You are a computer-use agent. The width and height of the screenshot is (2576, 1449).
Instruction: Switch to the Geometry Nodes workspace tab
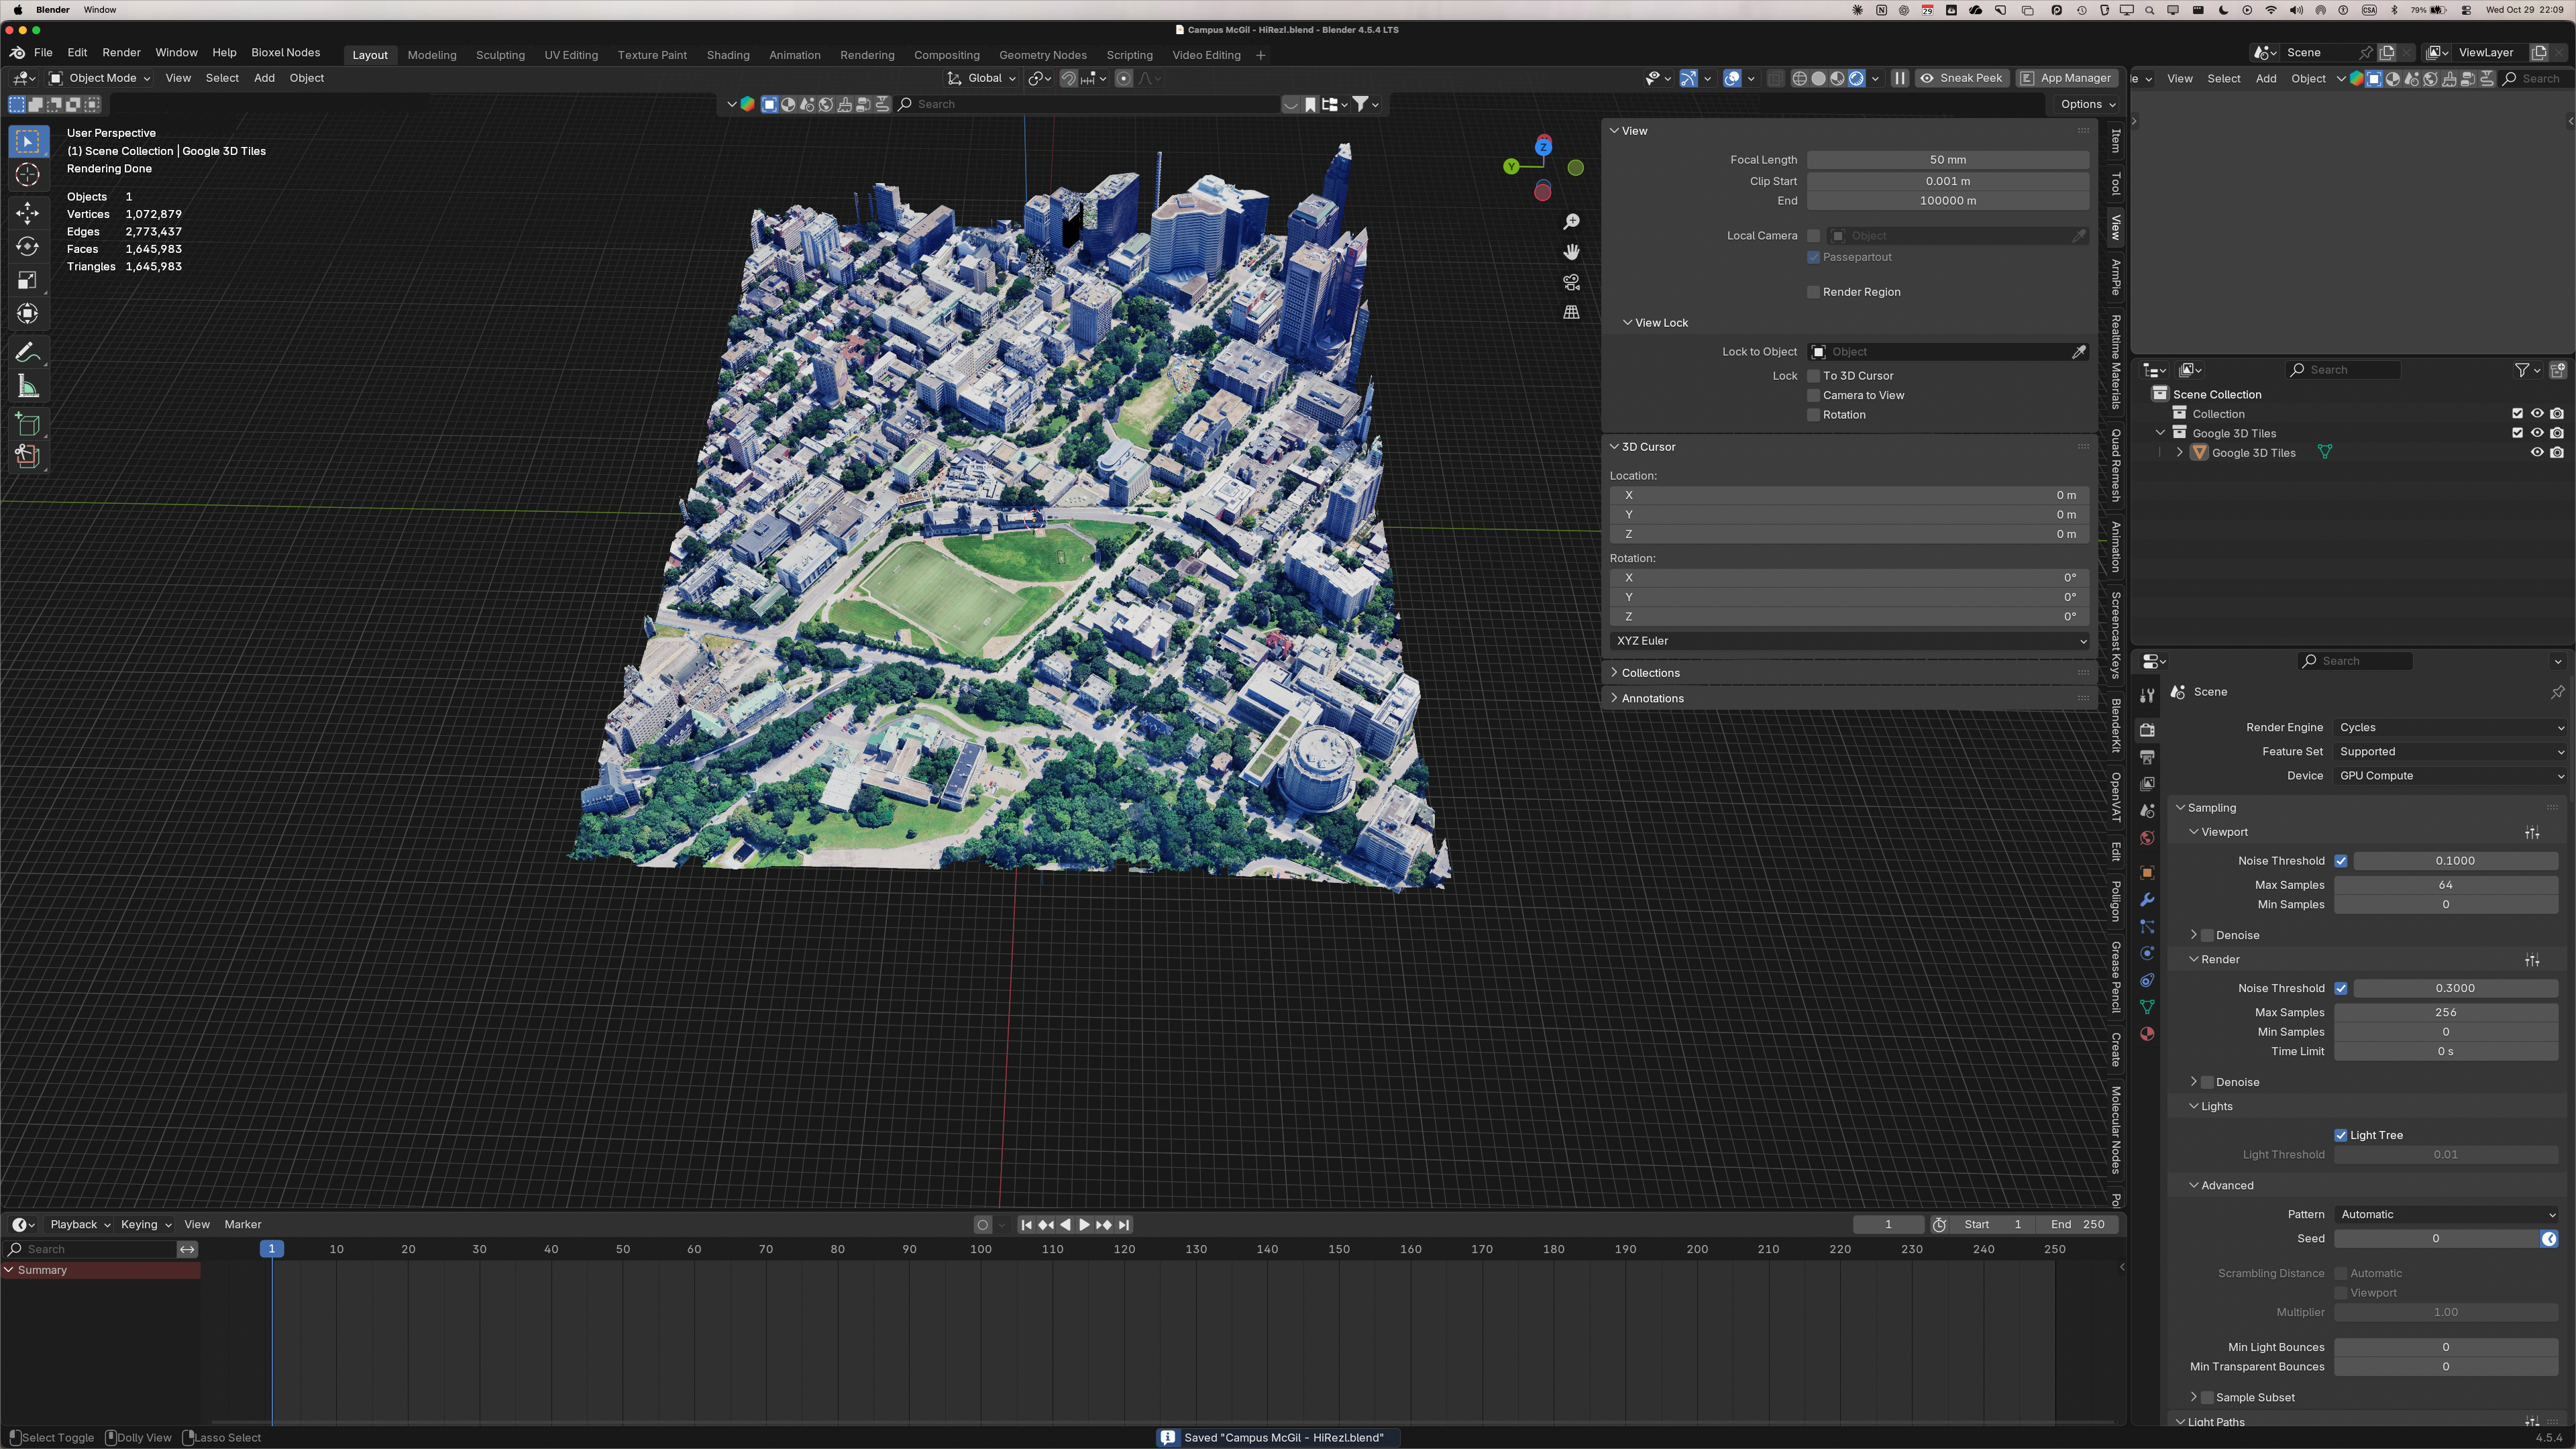(1043, 55)
